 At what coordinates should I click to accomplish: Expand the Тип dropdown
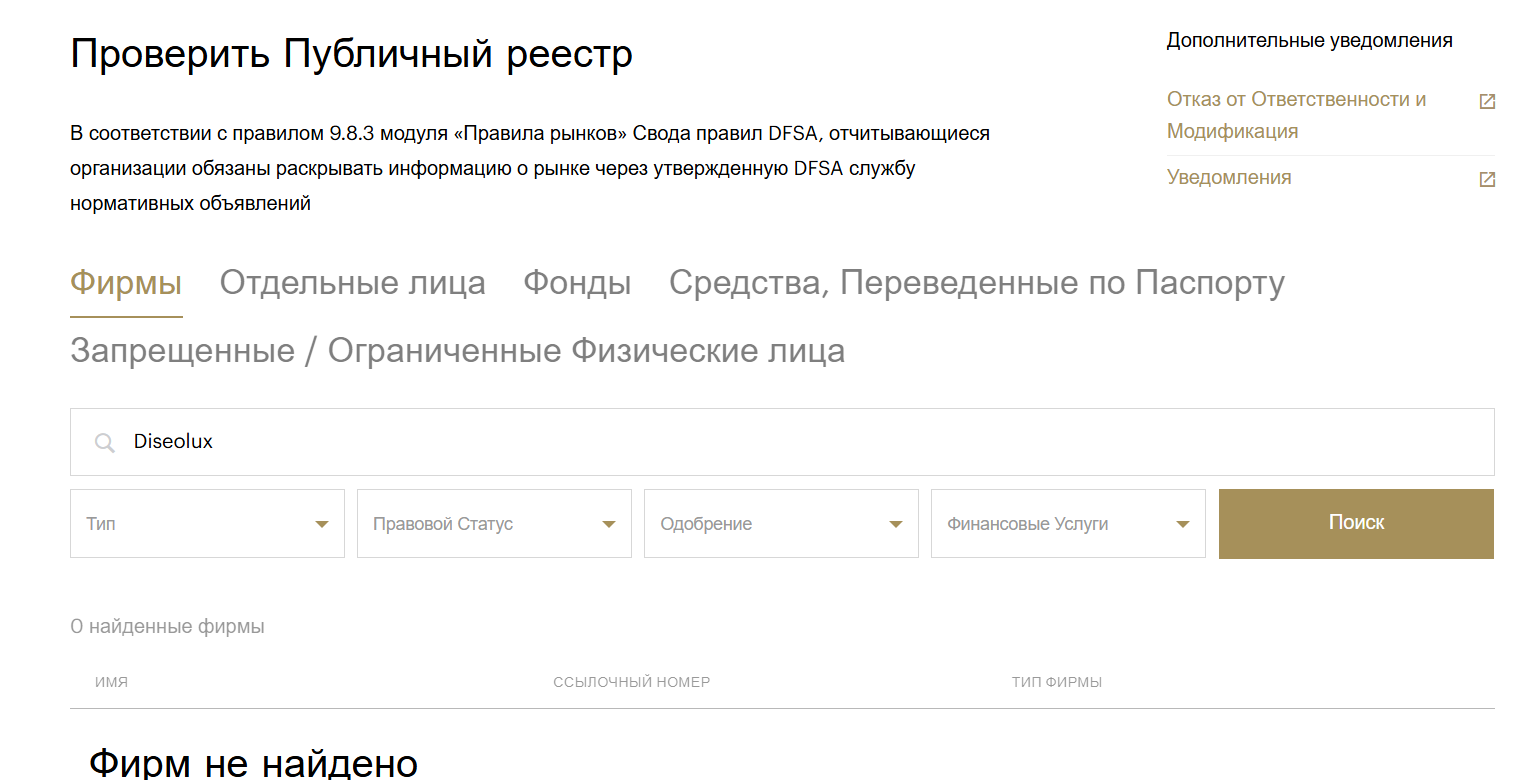pyautogui.click(x=207, y=523)
